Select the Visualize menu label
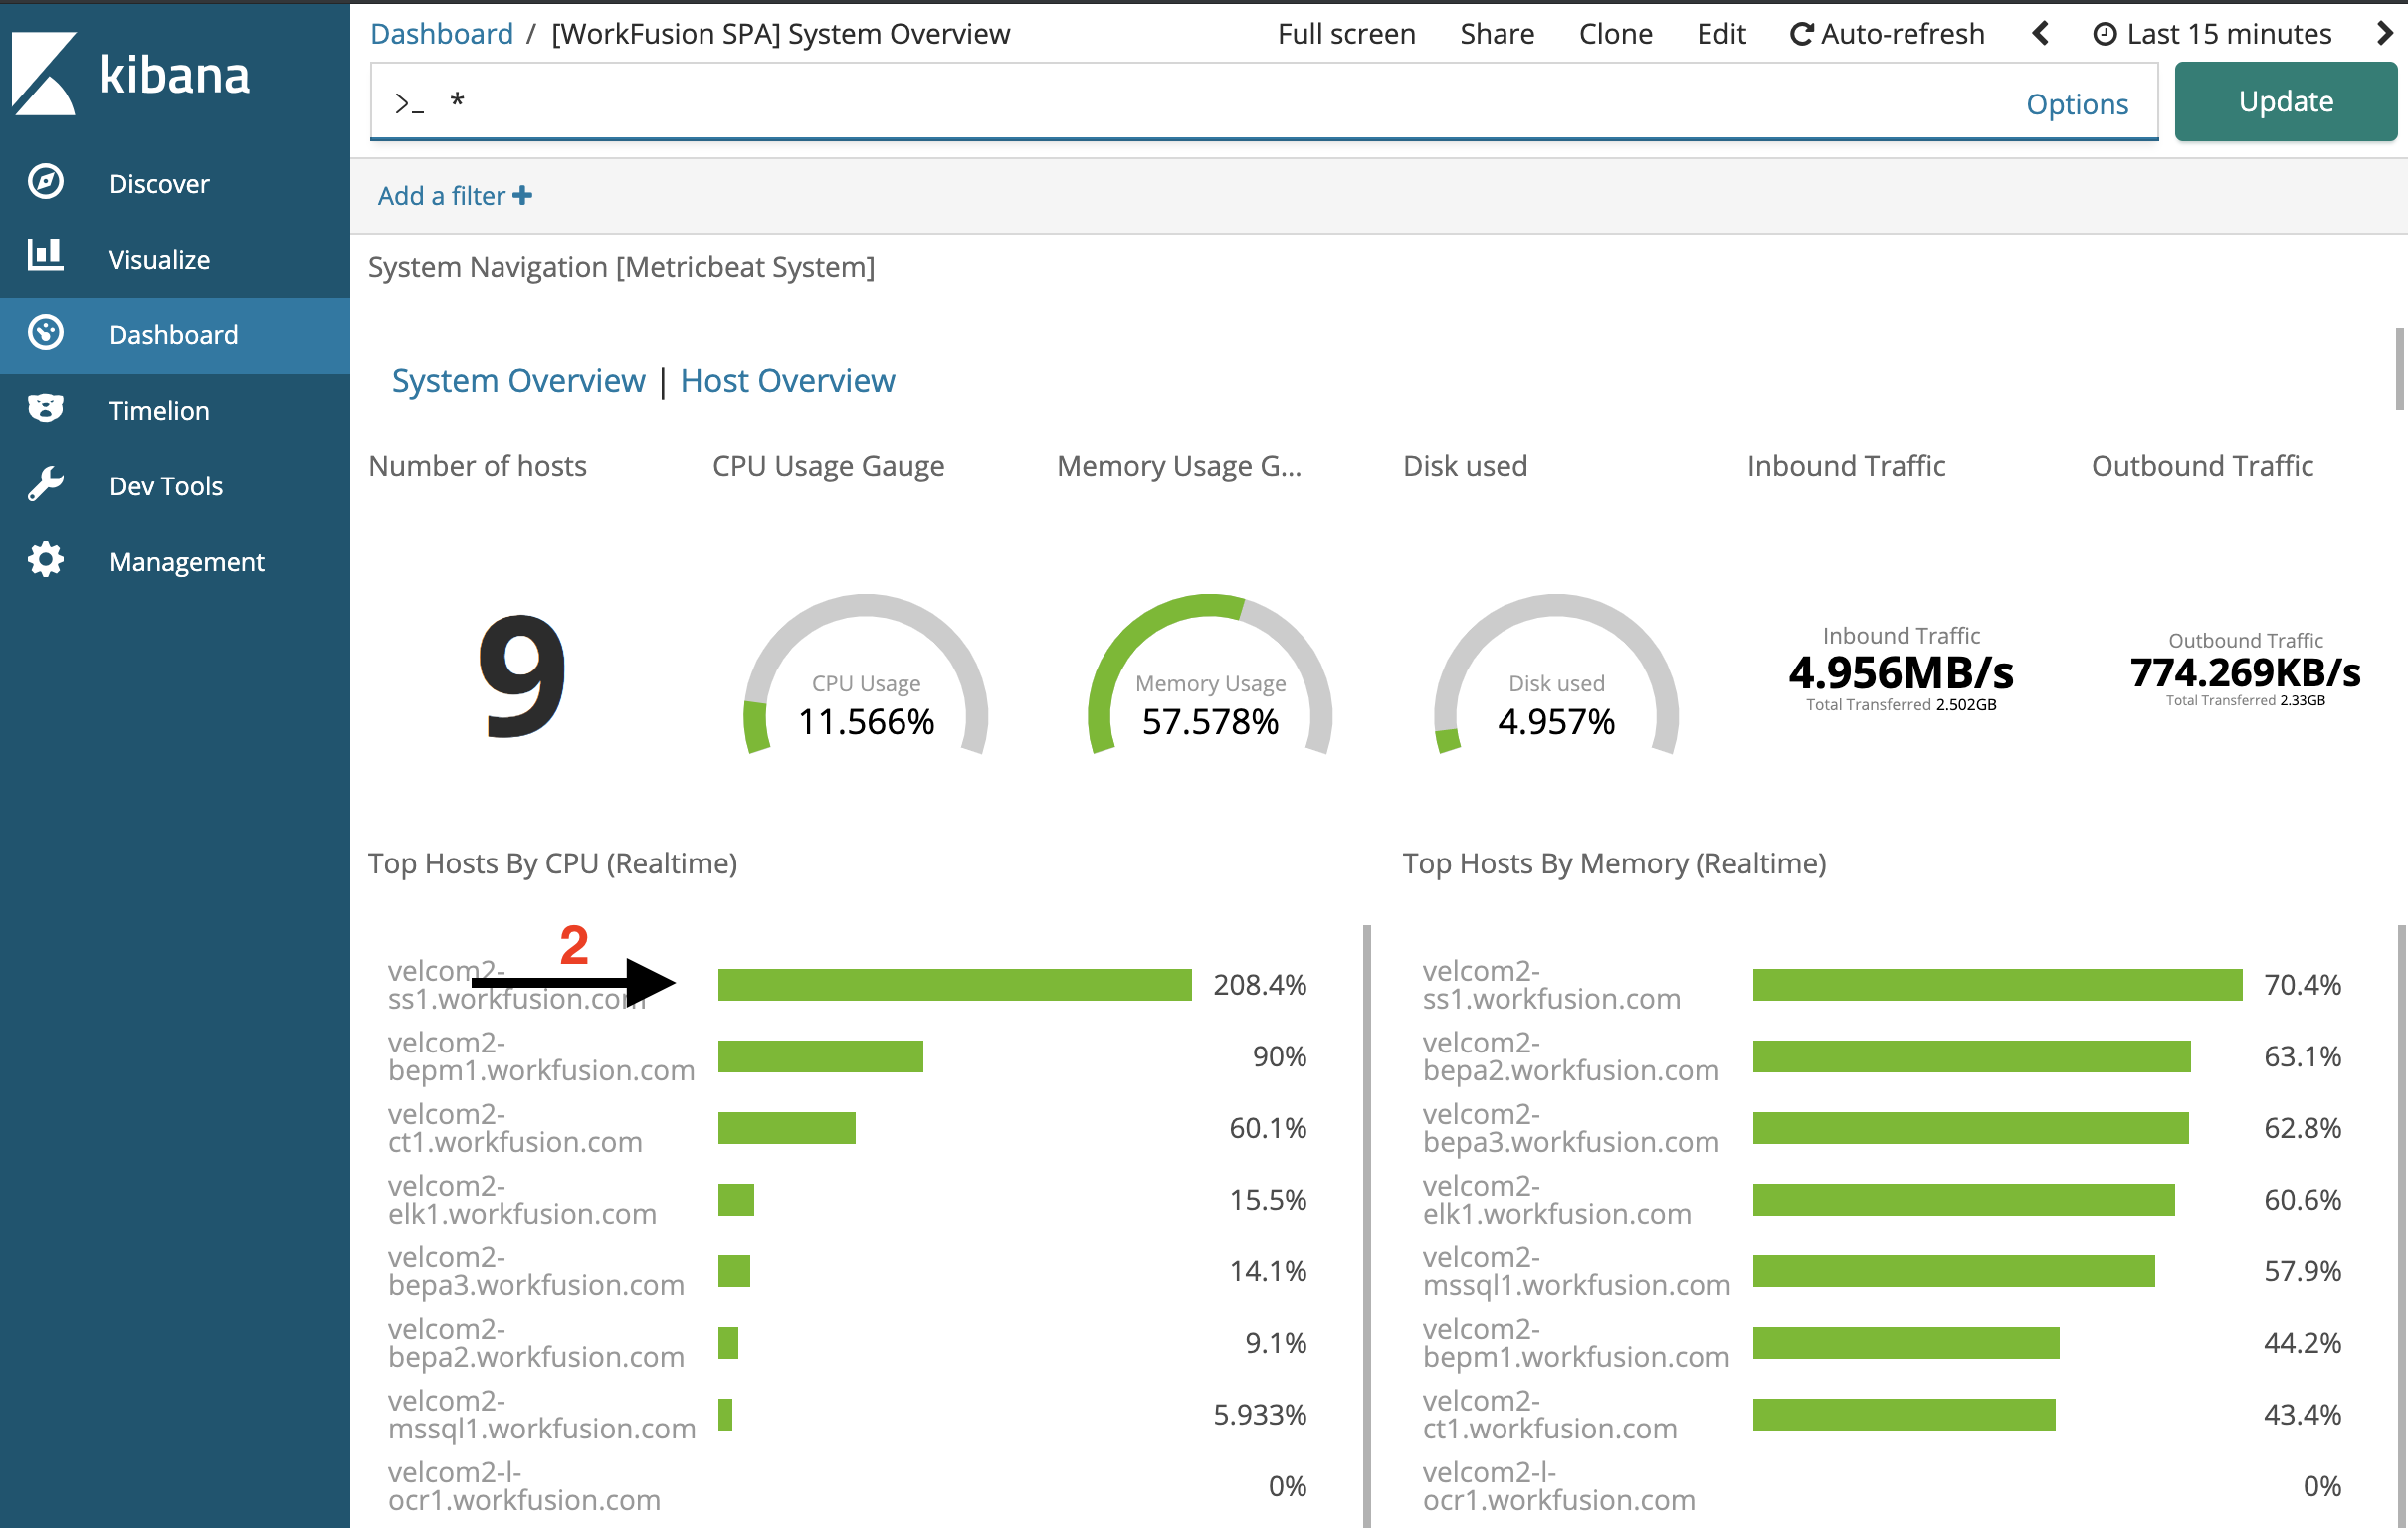 pos(159,260)
